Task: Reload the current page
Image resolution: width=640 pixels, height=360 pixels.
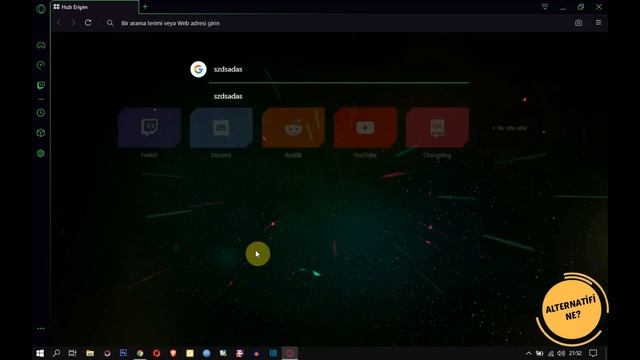Action: click(88, 23)
